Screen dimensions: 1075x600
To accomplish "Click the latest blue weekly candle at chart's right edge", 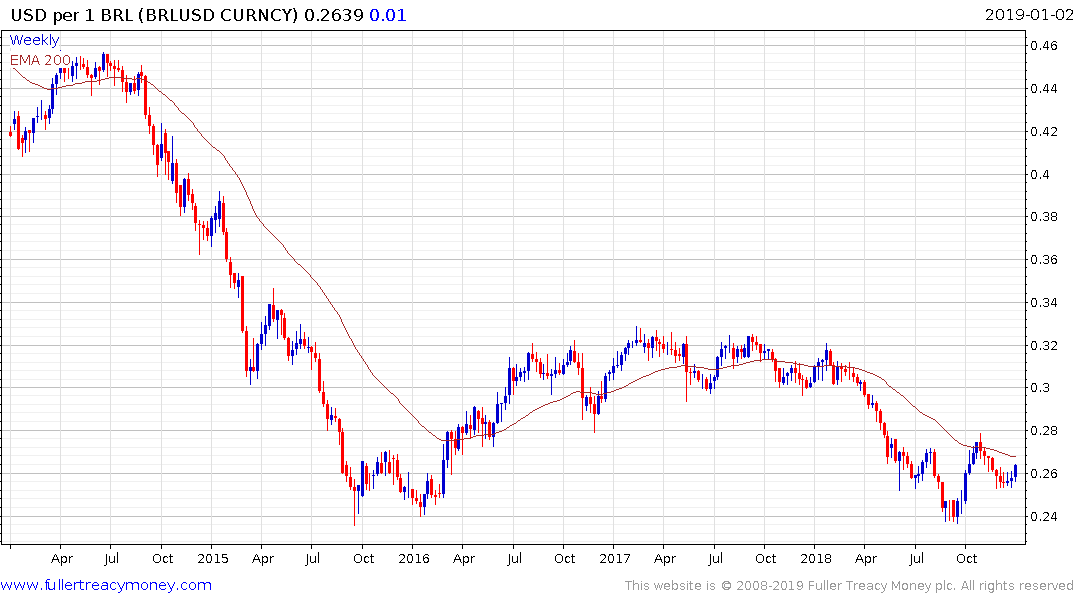I will click(x=1015, y=472).
